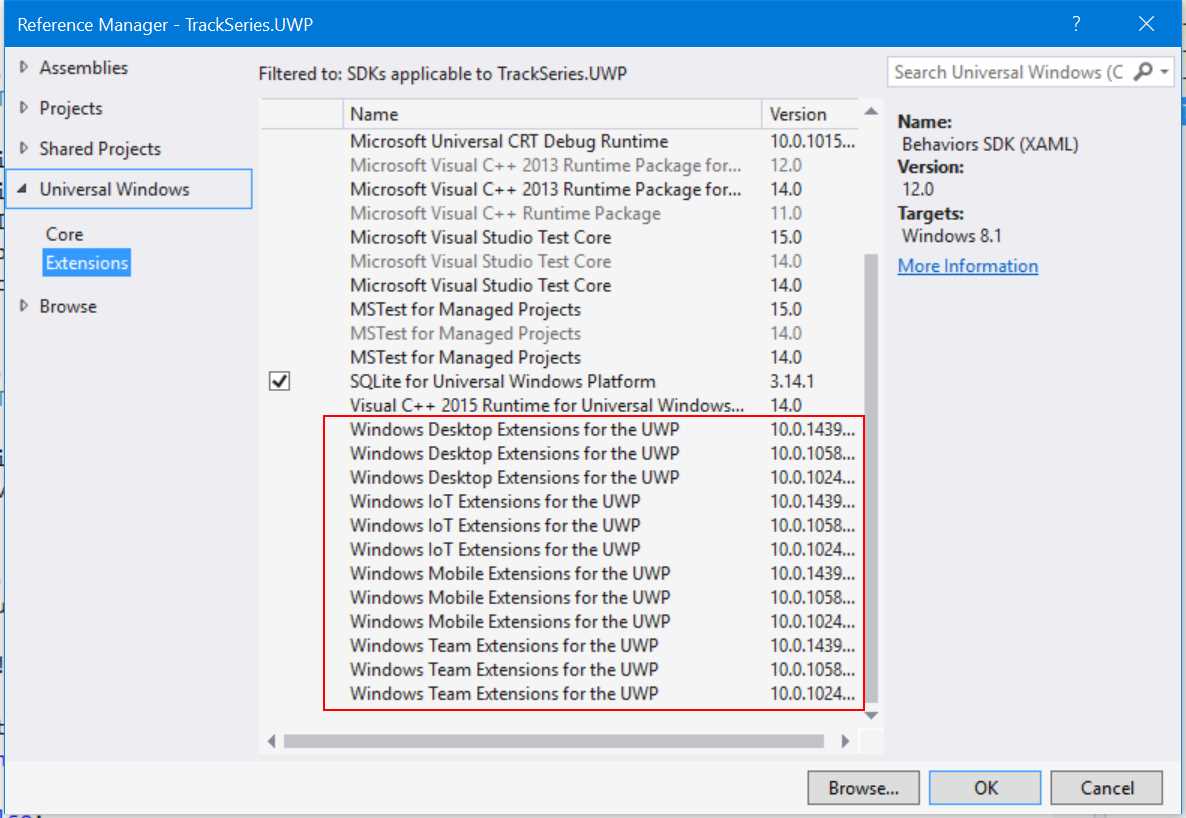Open the search scope dropdown arrow
Image resolution: width=1186 pixels, height=818 pixels.
[1162, 71]
